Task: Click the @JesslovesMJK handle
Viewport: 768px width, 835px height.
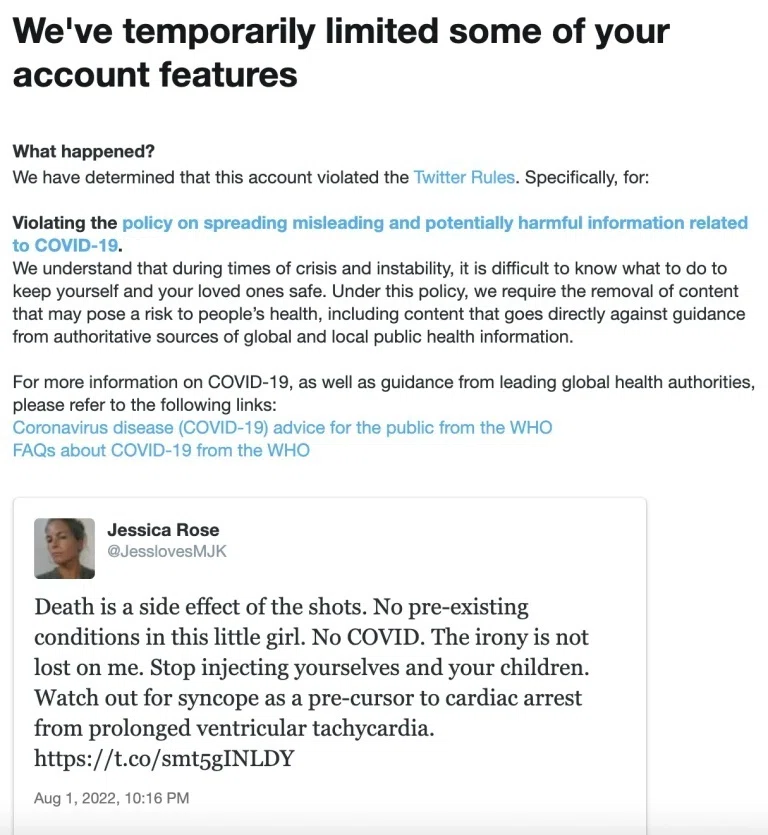Action: point(167,551)
